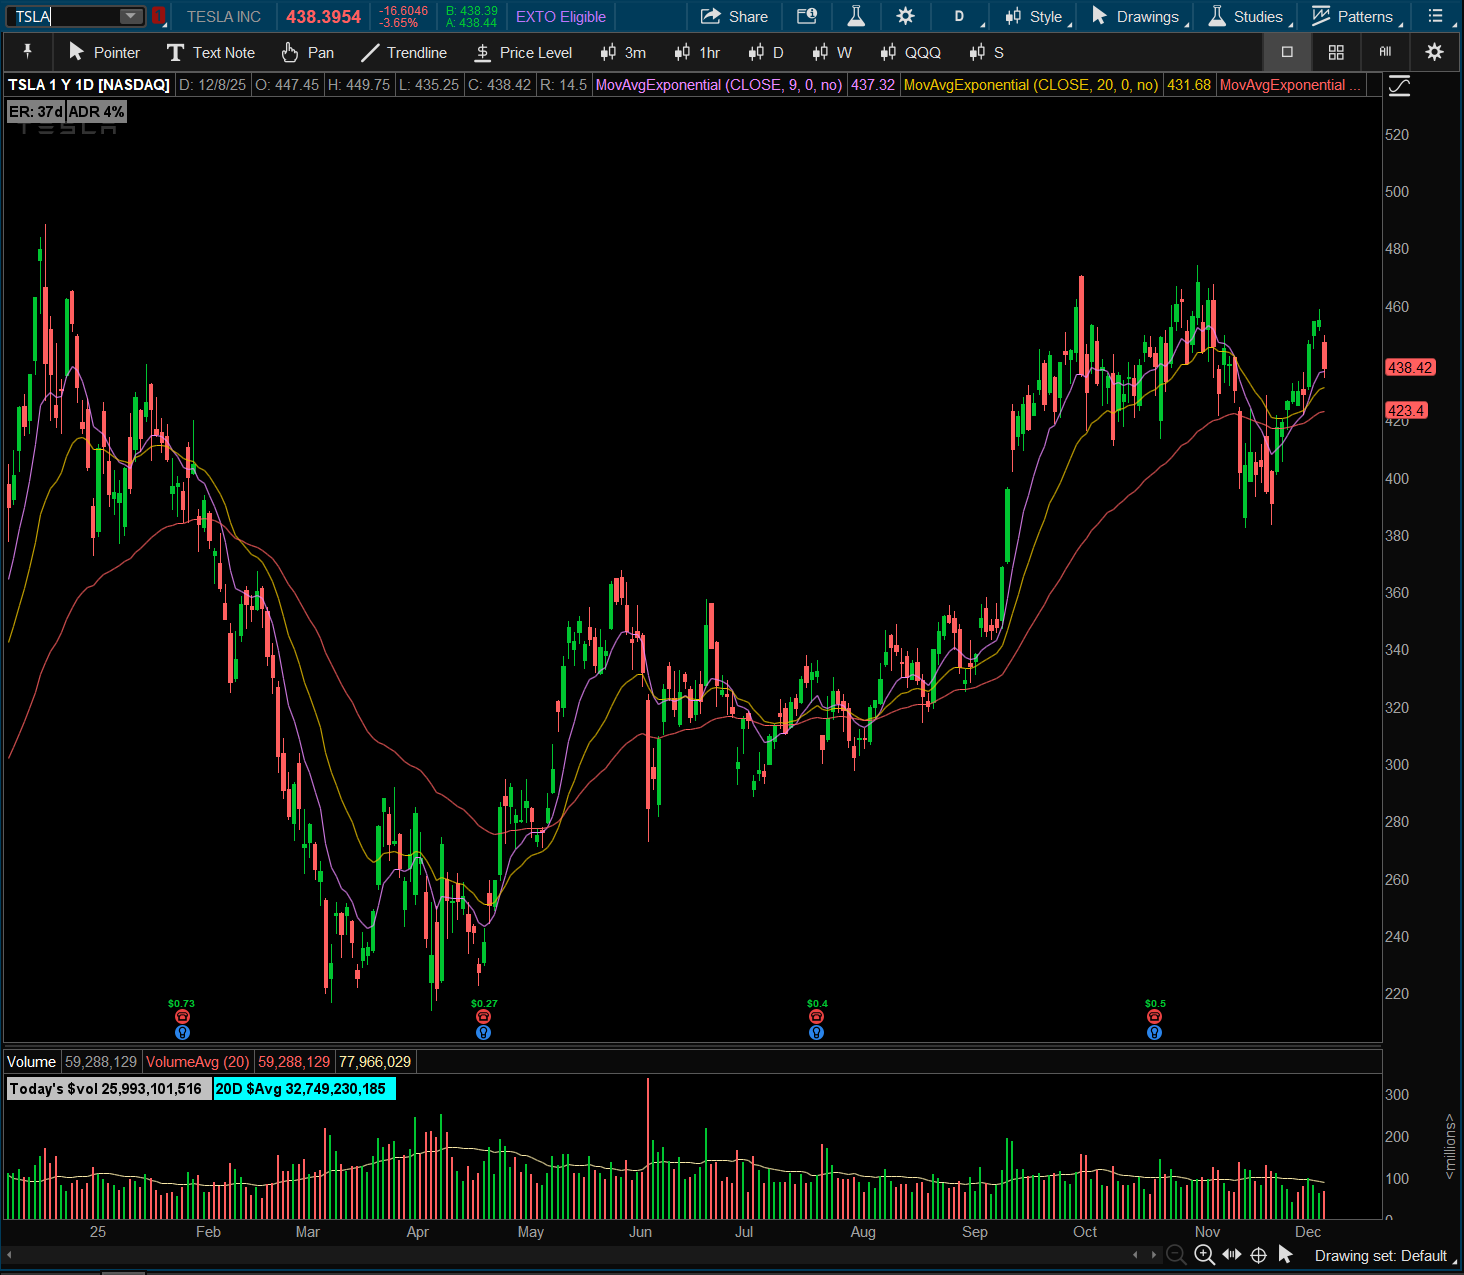1464x1275 pixels.
Task: Open the Drawings dropdown menu
Action: click(1139, 16)
